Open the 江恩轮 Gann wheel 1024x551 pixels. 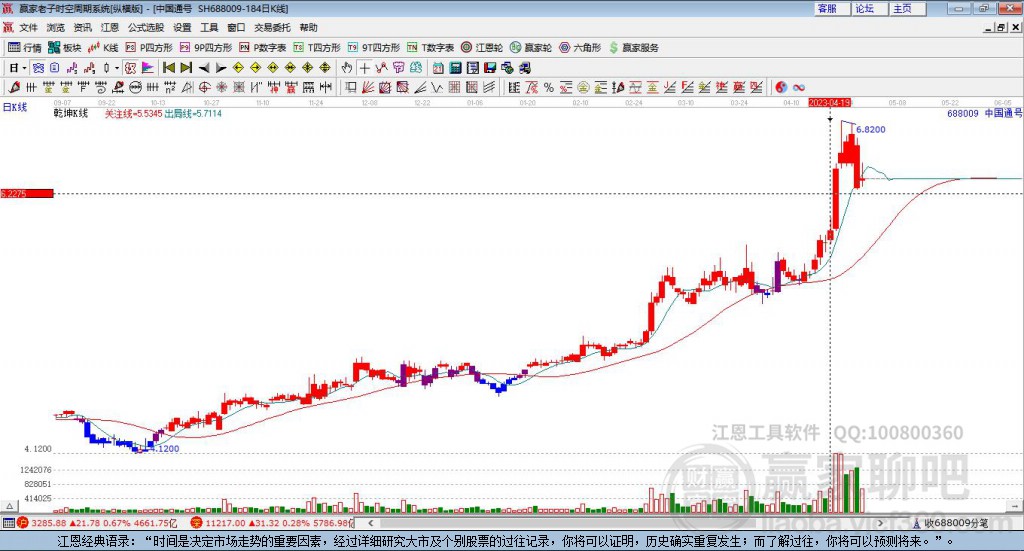pyautogui.click(x=482, y=48)
